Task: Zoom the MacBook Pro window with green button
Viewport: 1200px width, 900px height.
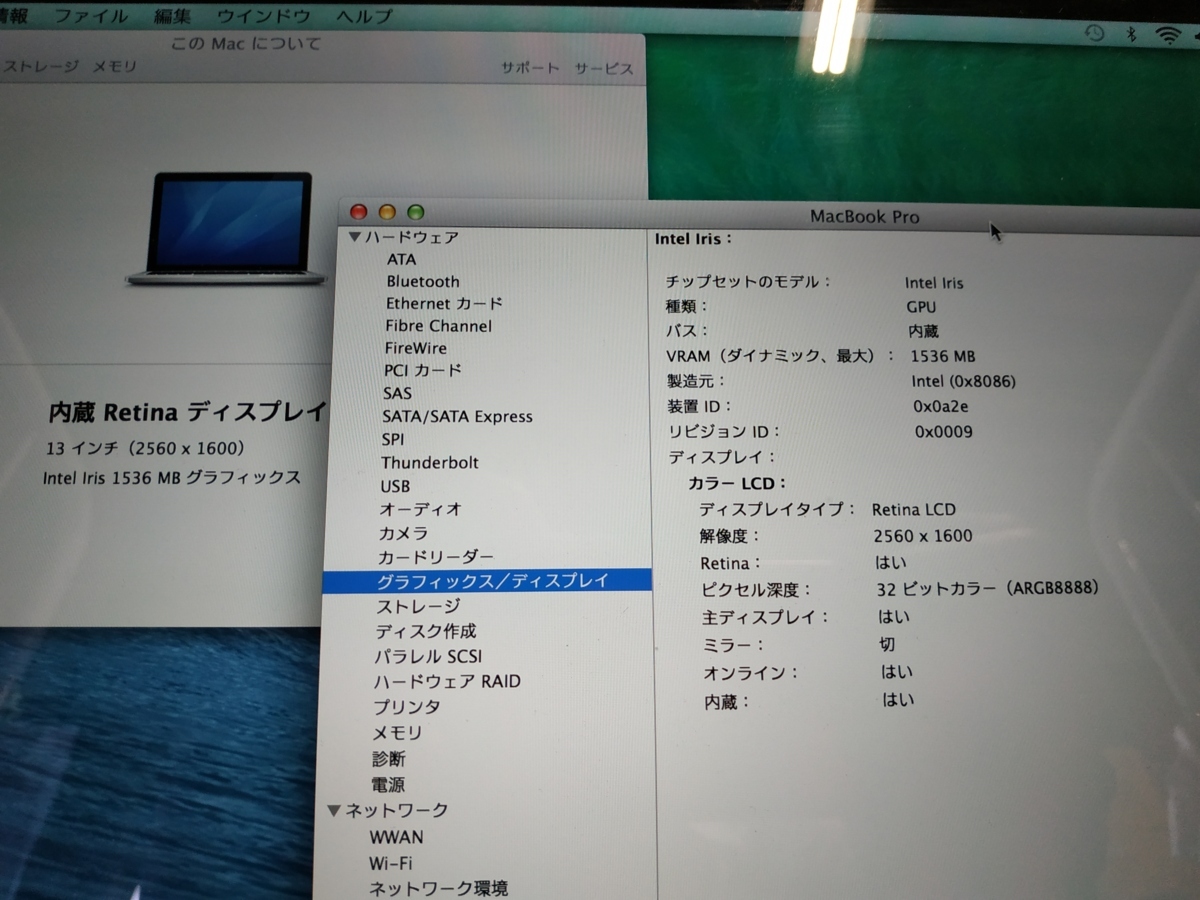Action: [415, 212]
